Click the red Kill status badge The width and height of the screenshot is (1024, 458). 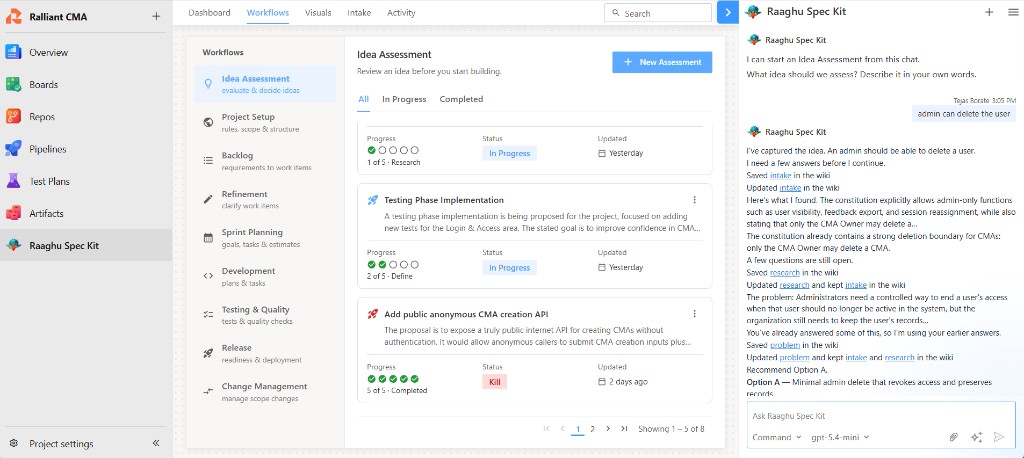pyautogui.click(x=494, y=382)
